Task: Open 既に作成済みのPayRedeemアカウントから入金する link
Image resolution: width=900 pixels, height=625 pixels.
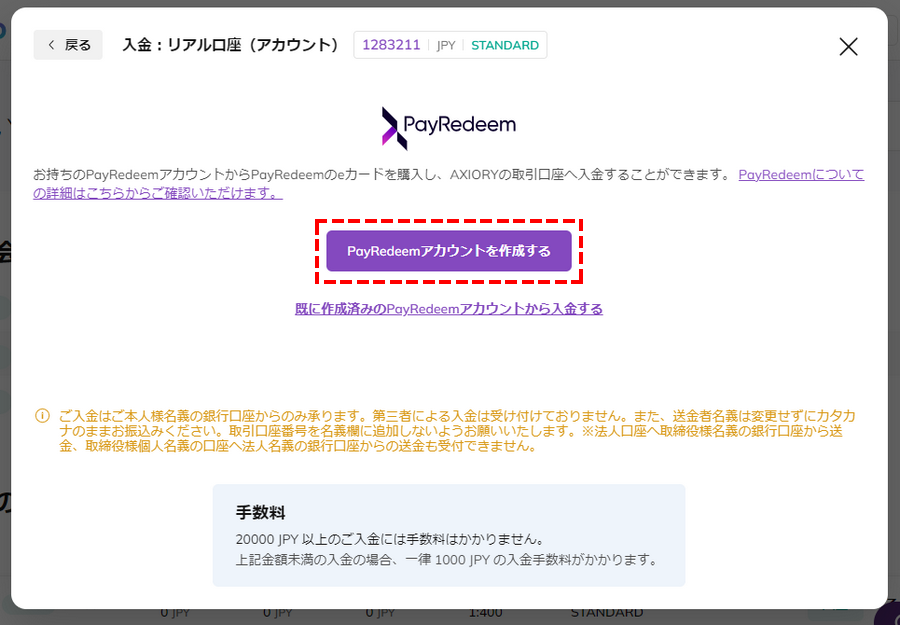Action: point(449,309)
